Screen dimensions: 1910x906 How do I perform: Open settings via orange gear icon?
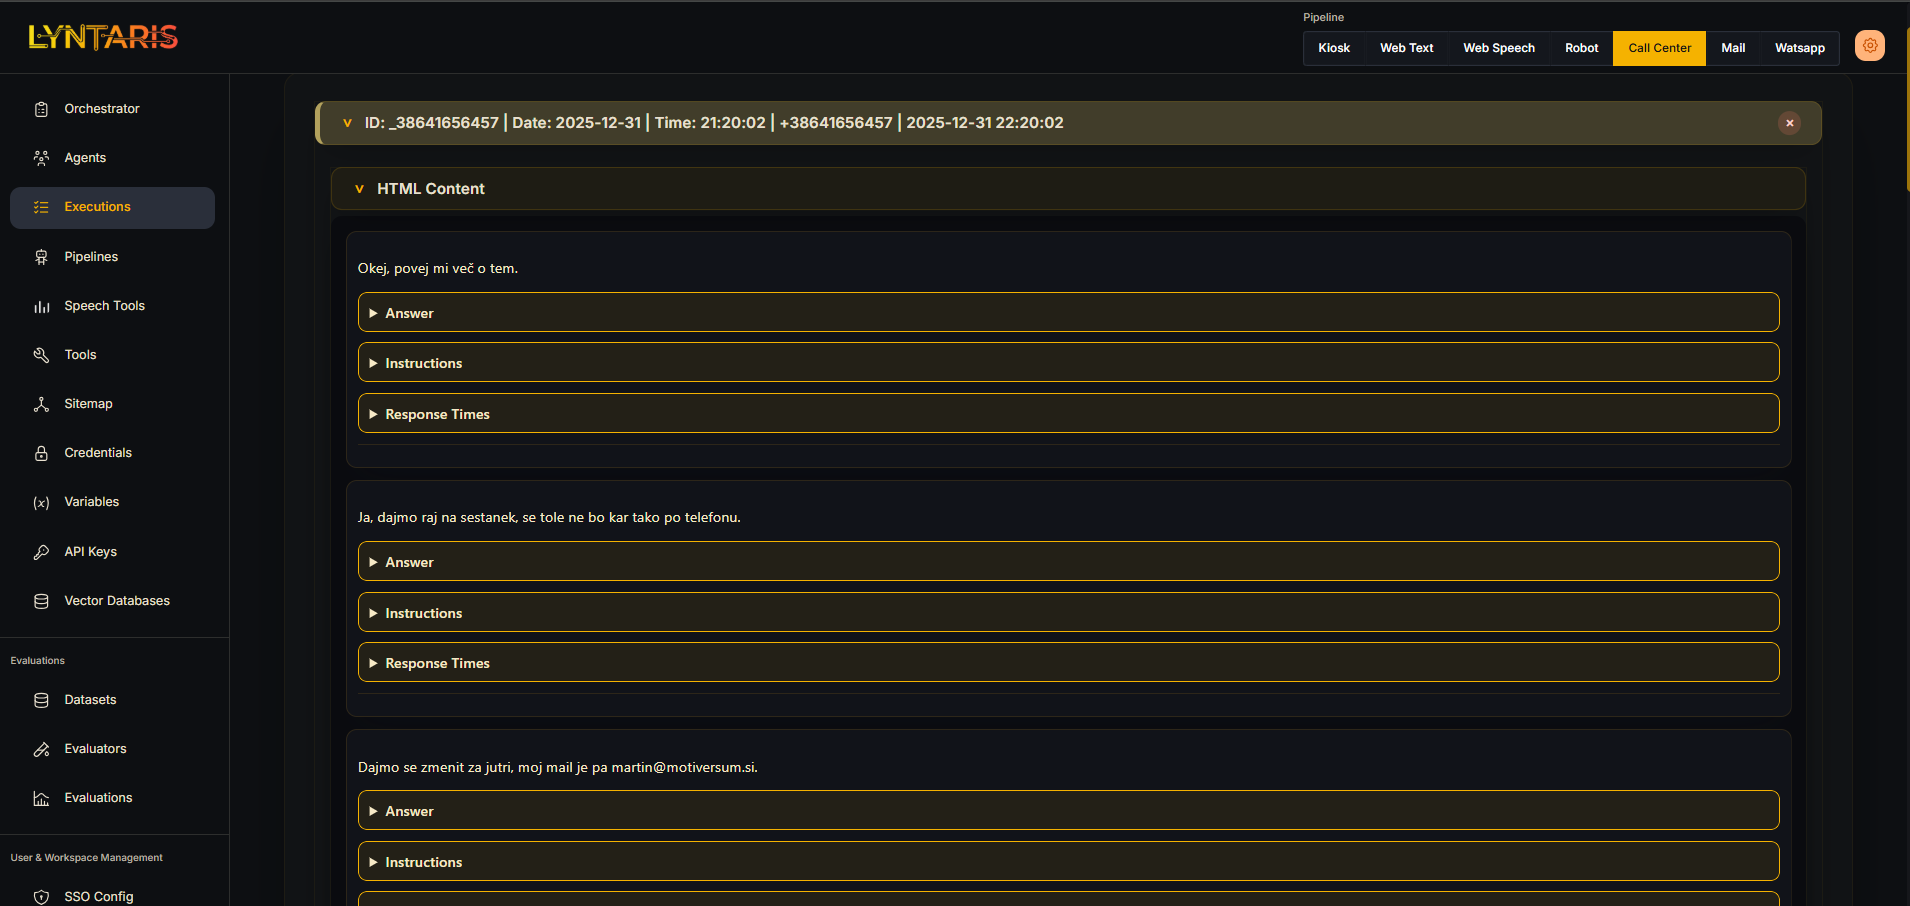coord(1869,46)
